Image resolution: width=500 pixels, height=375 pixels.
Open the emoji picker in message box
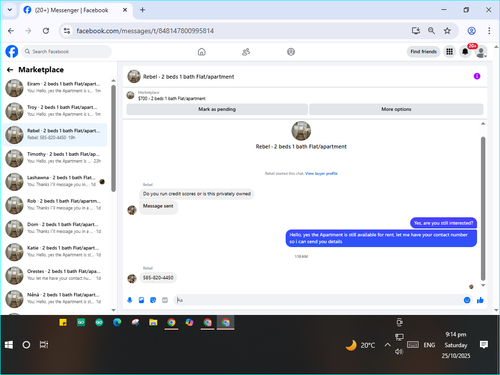pyautogui.click(x=467, y=300)
